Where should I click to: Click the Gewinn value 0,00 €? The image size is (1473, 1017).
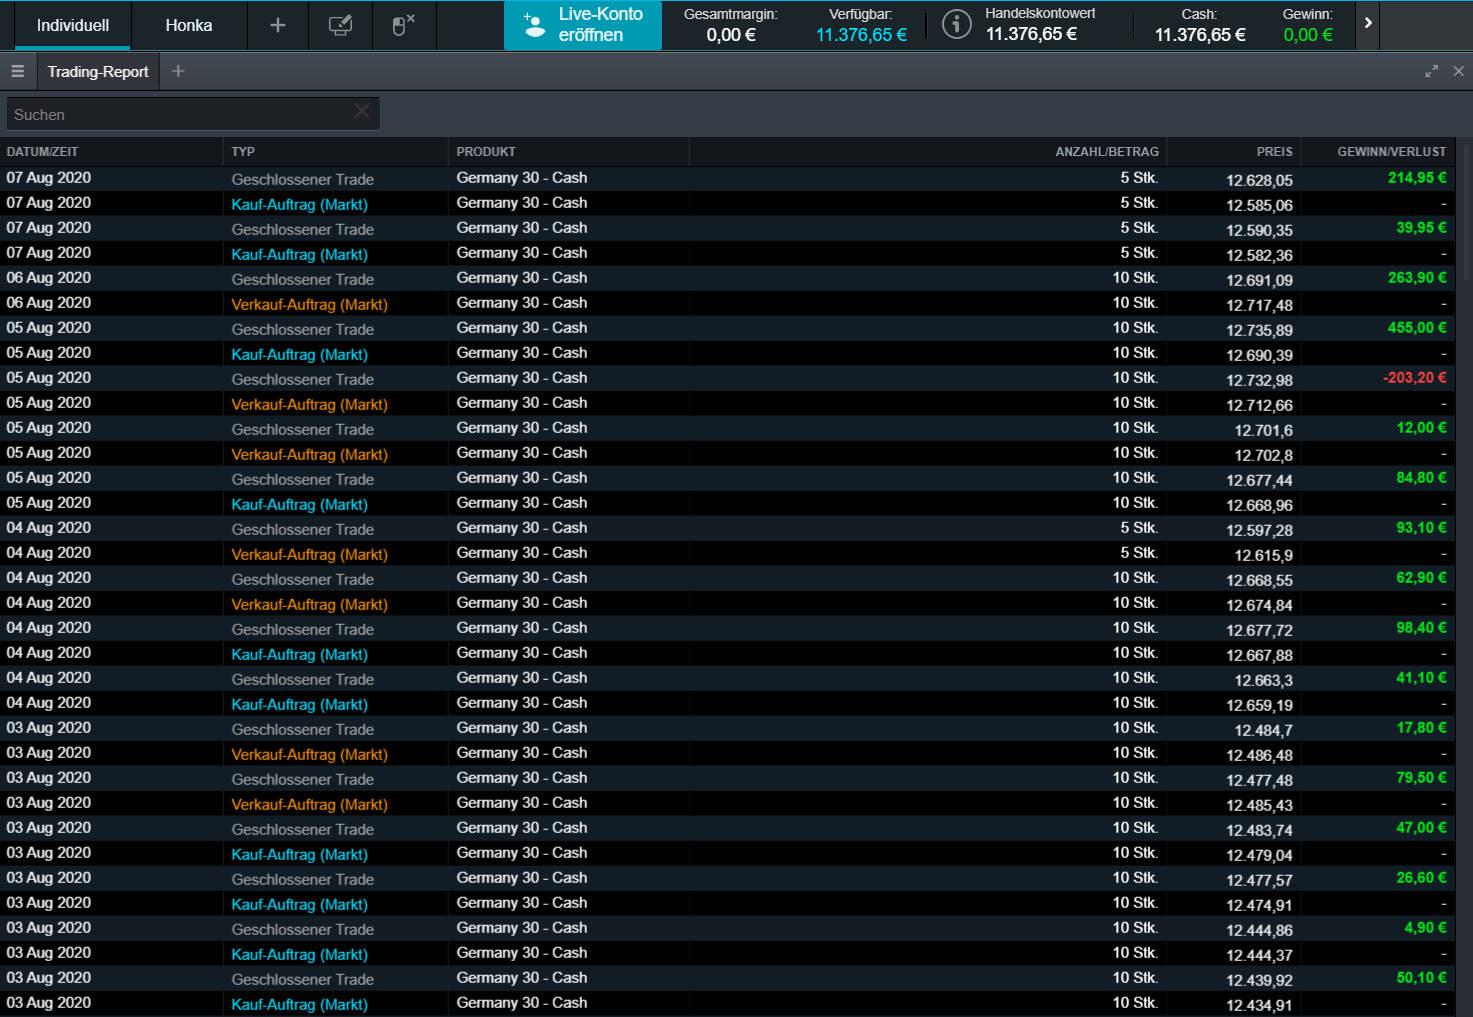pyautogui.click(x=1308, y=35)
